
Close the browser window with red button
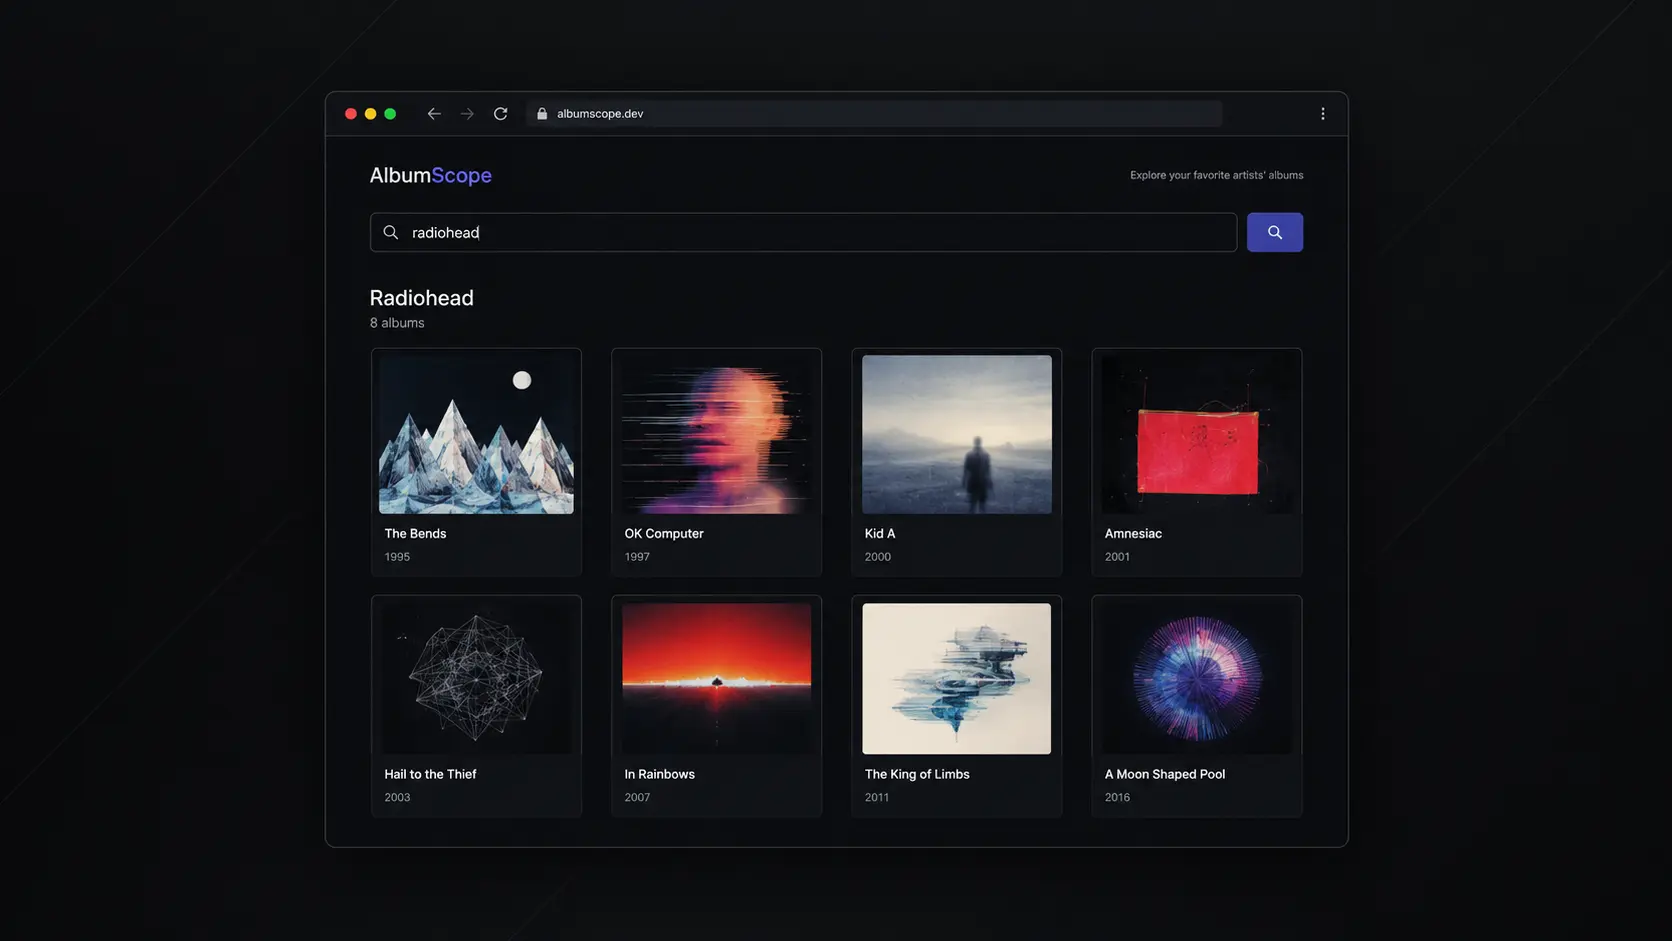click(351, 114)
